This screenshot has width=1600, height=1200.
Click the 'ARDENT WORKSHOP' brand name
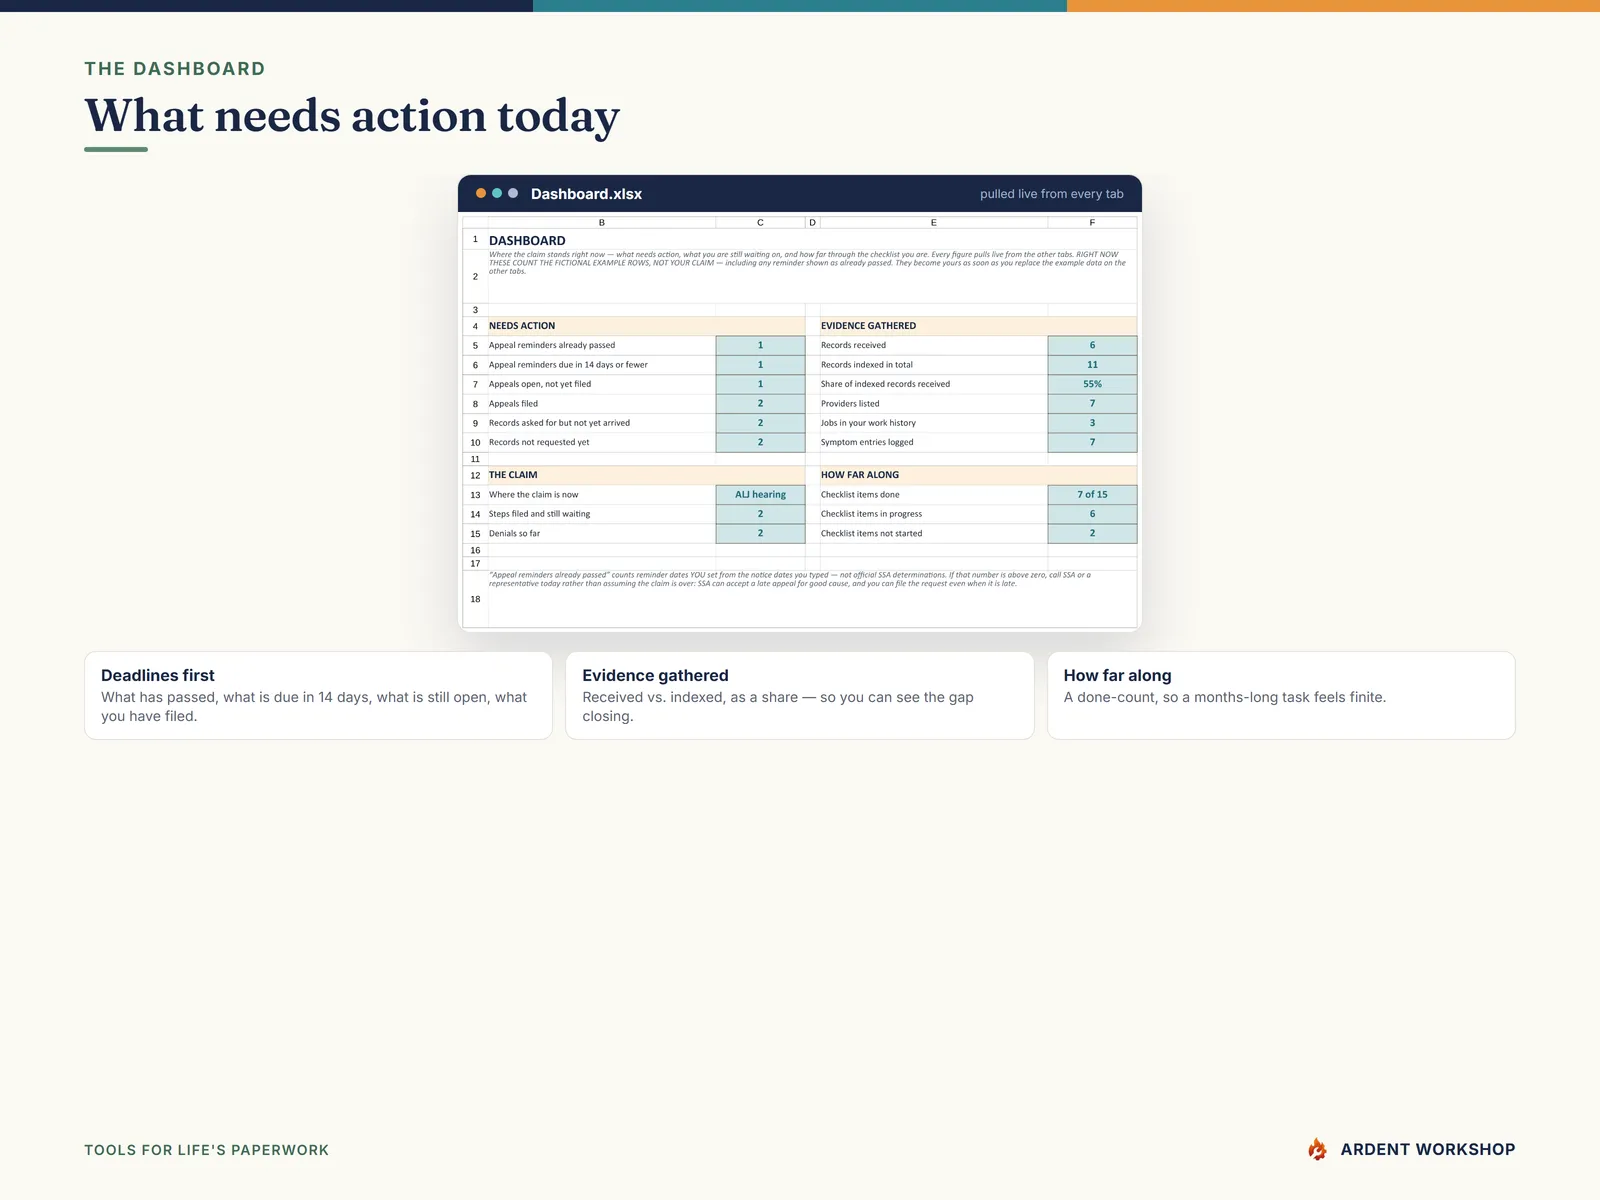click(1428, 1150)
